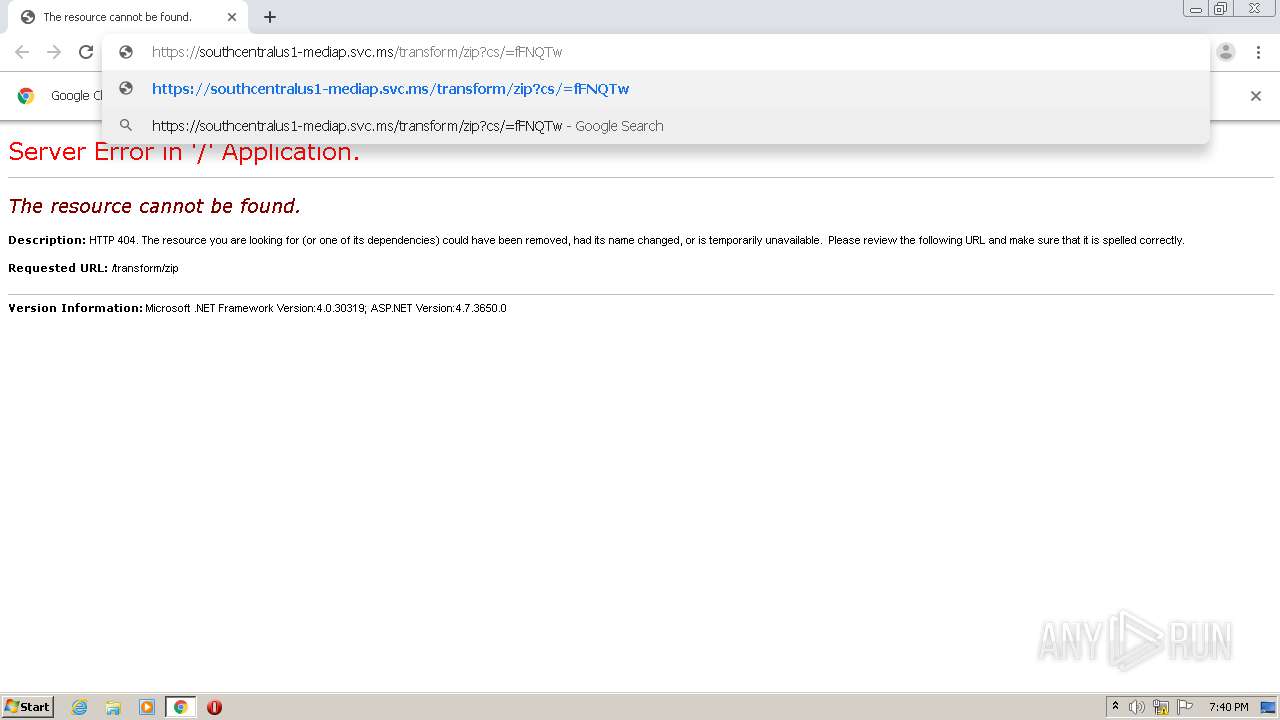Select the blue URL autocomplete suggestion
The image size is (1280, 720).
click(656, 89)
